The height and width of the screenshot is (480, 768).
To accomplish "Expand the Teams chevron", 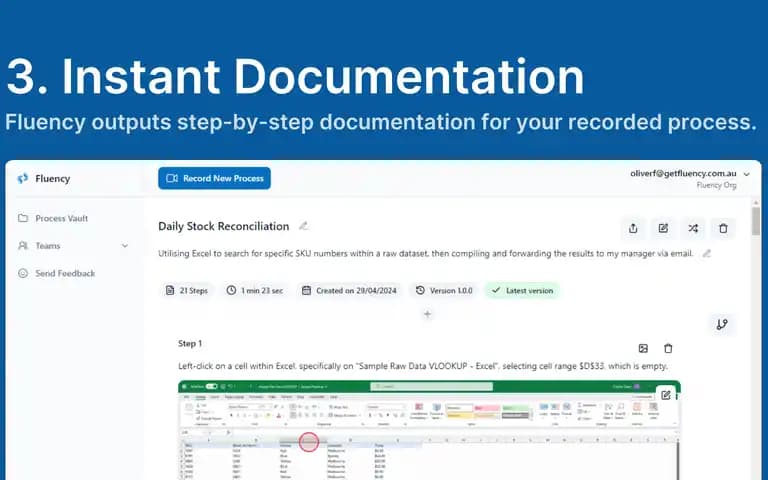I will (x=125, y=246).
